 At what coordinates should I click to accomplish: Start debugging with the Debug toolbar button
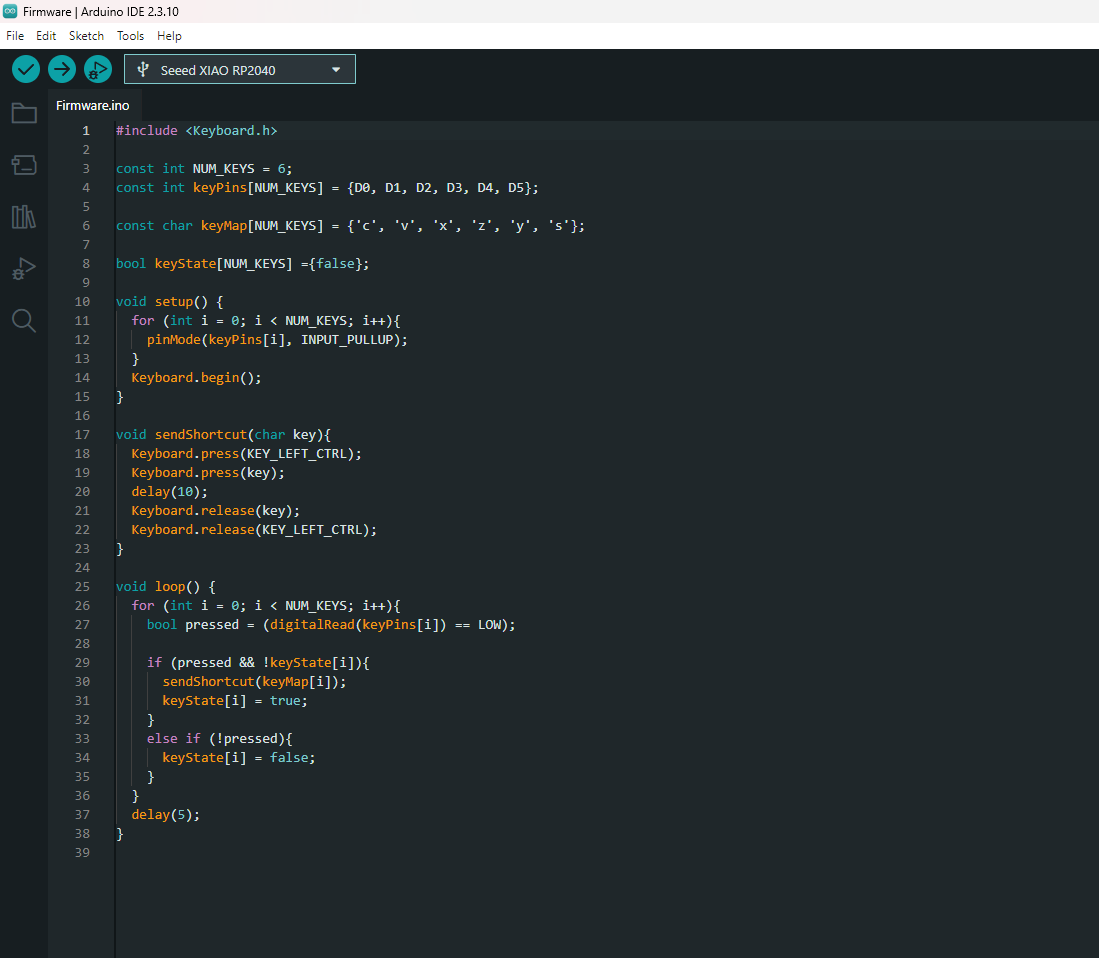point(98,69)
